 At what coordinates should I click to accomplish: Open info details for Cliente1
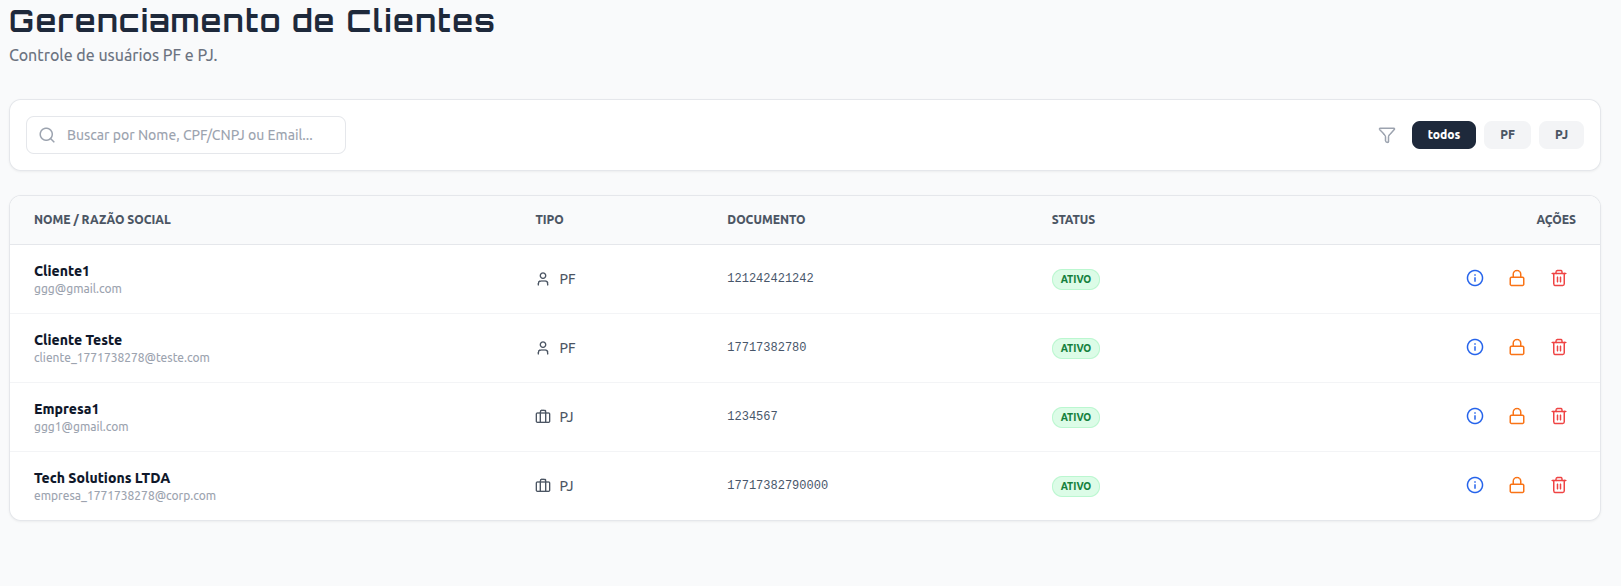pos(1474,278)
